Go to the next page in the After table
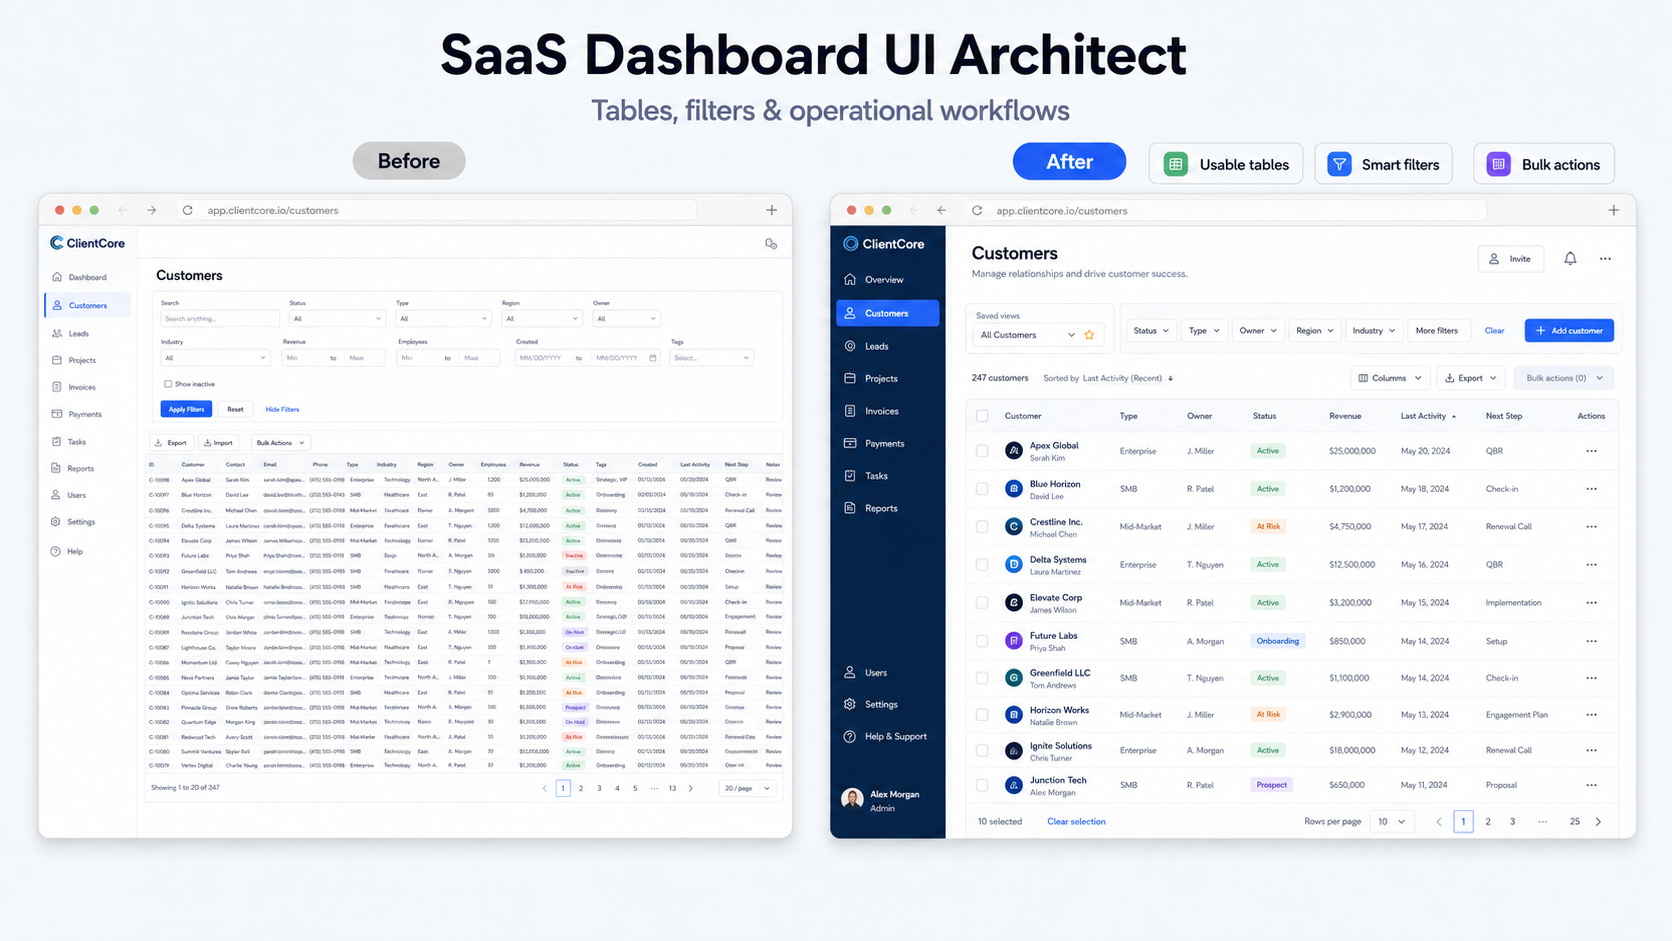 point(1598,822)
